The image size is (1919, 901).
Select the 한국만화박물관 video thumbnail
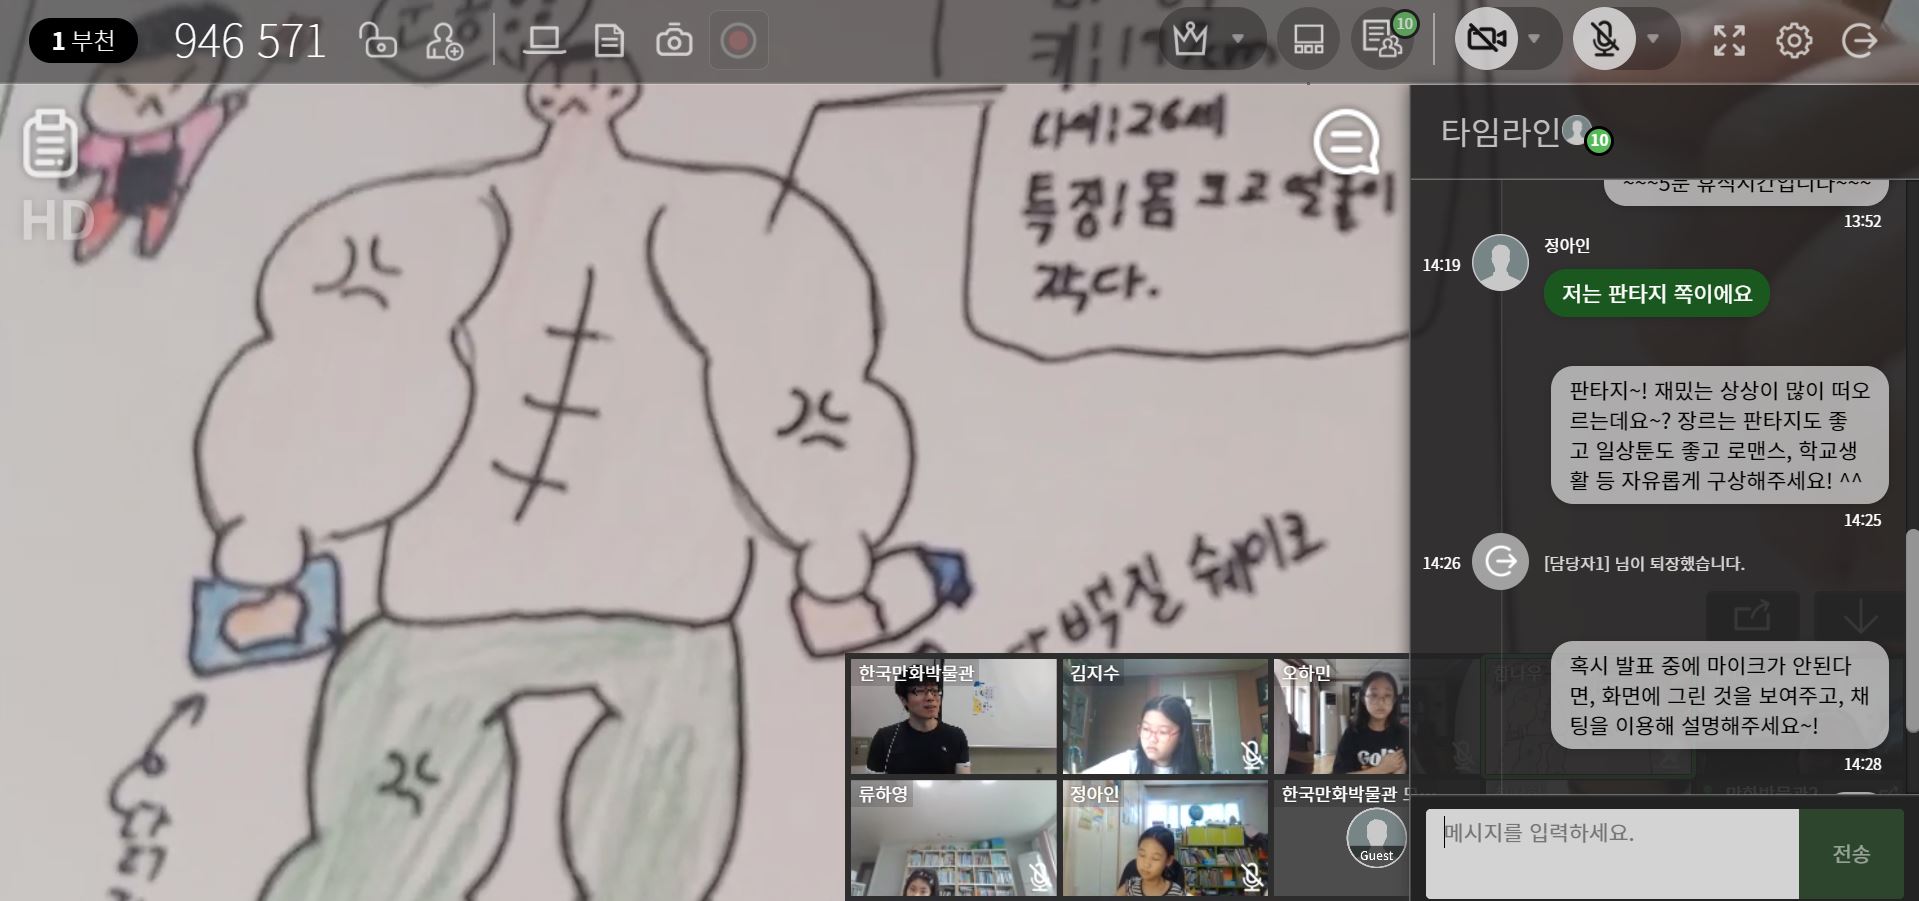[x=953, y=716]
